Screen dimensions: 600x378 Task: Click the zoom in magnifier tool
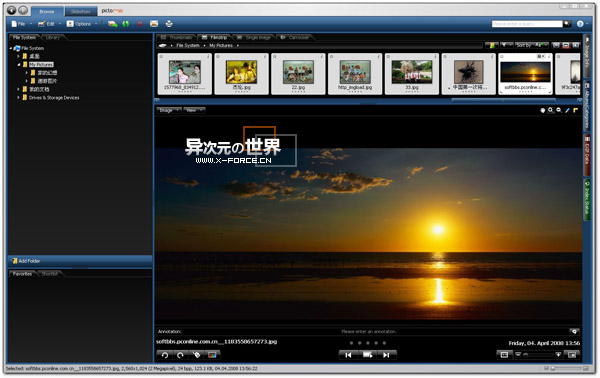[x=551, y=110]
